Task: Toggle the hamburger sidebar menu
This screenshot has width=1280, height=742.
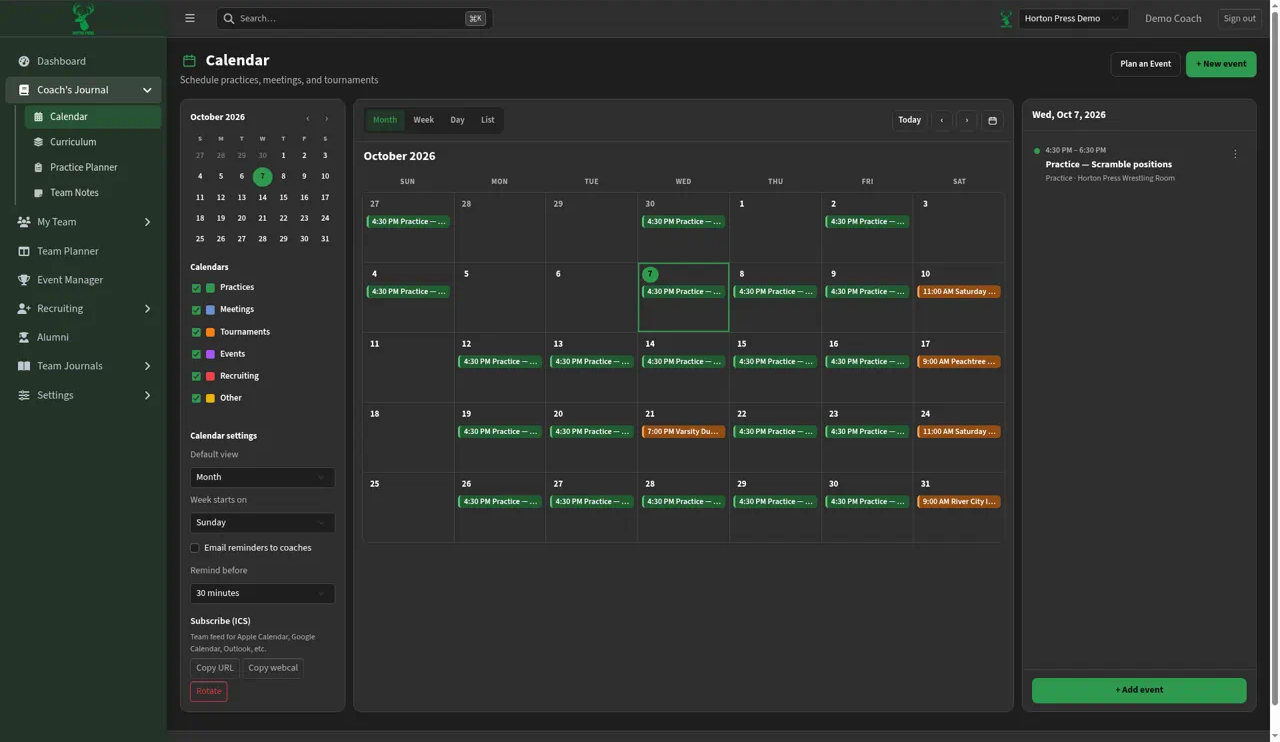Action: point(190,18)
